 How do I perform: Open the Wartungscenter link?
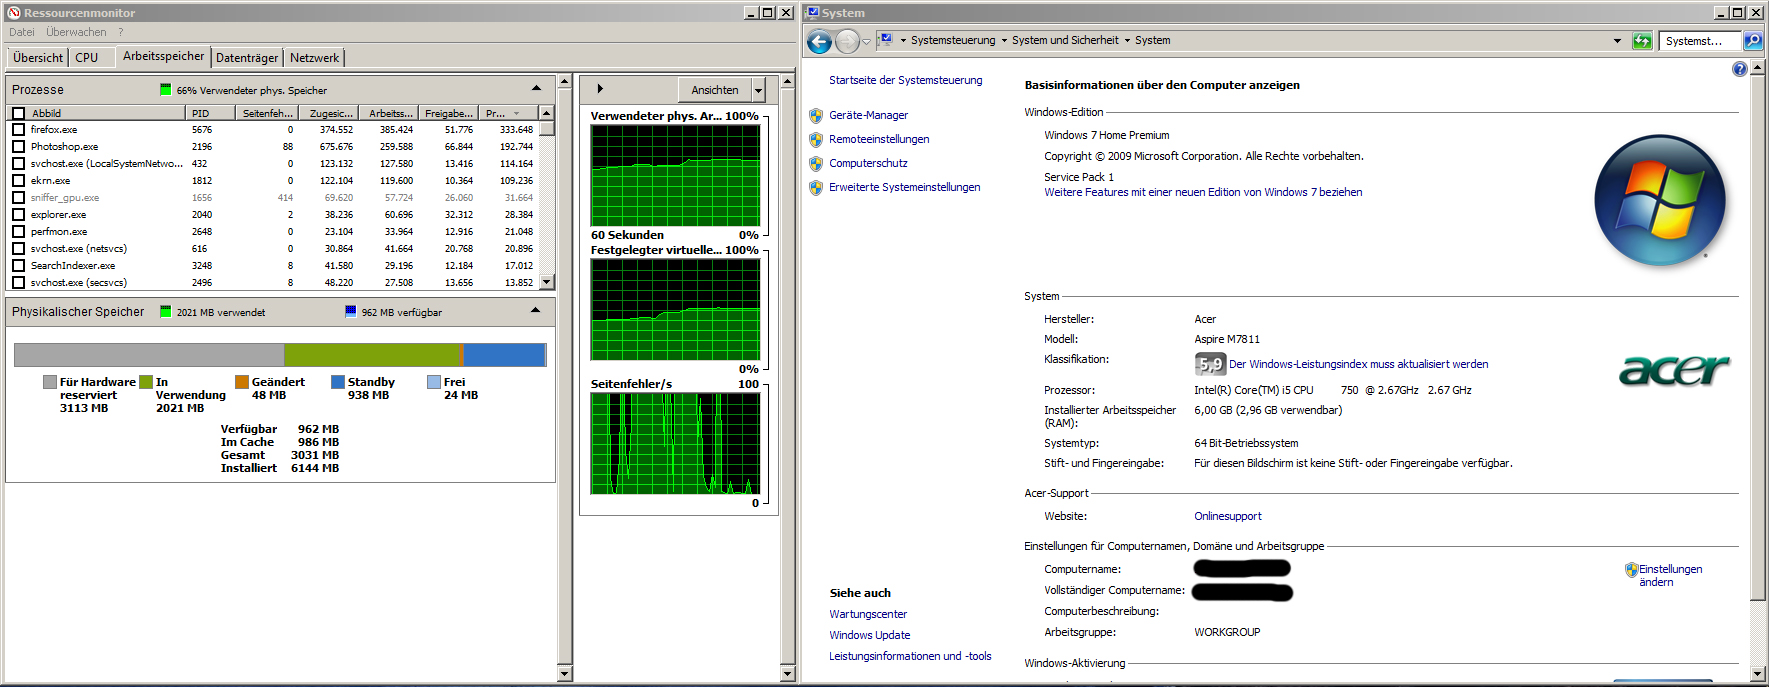point(868,615)
